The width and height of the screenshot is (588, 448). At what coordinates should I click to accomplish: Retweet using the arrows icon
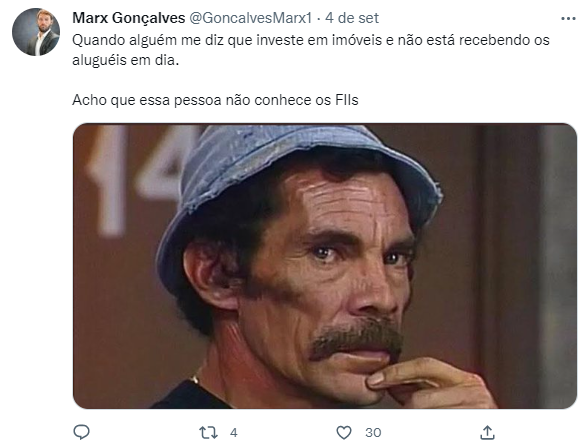(208, 433)
